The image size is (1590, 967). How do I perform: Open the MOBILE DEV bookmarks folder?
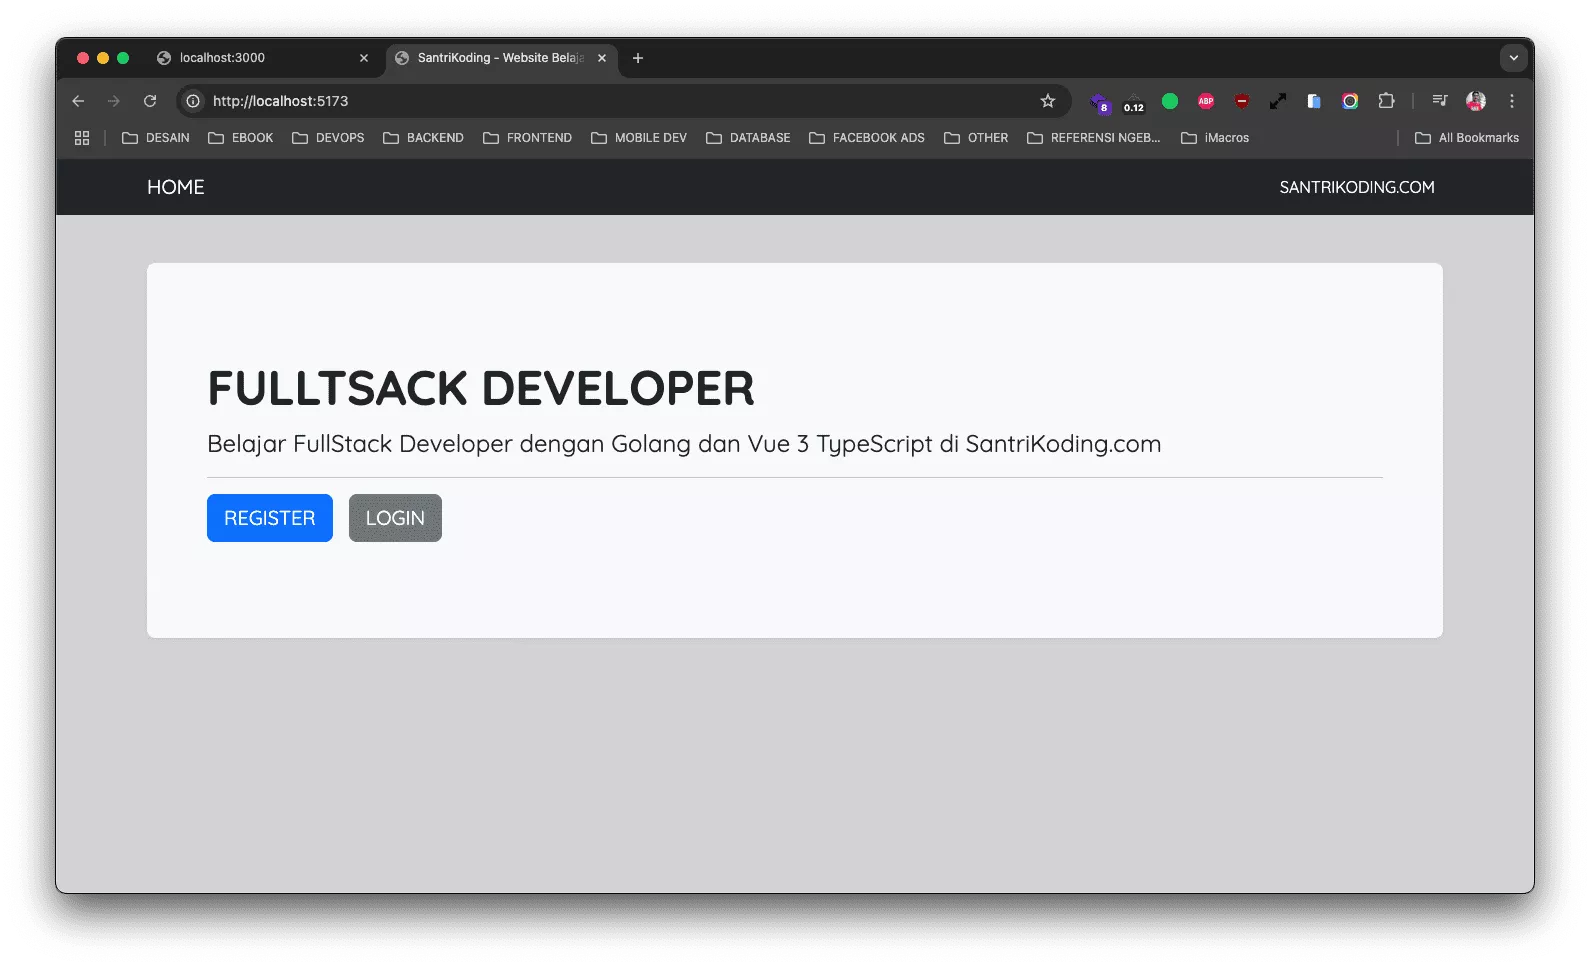(639, 138)
